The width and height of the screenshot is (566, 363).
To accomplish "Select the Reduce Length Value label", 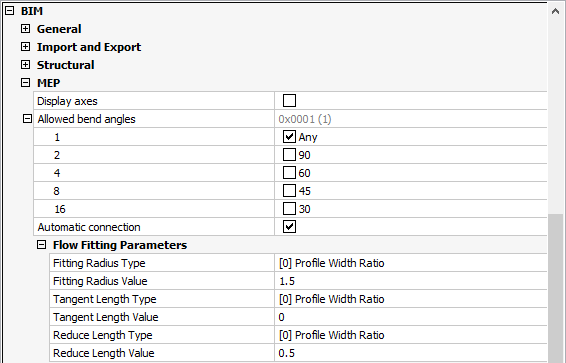I will 104,353.
